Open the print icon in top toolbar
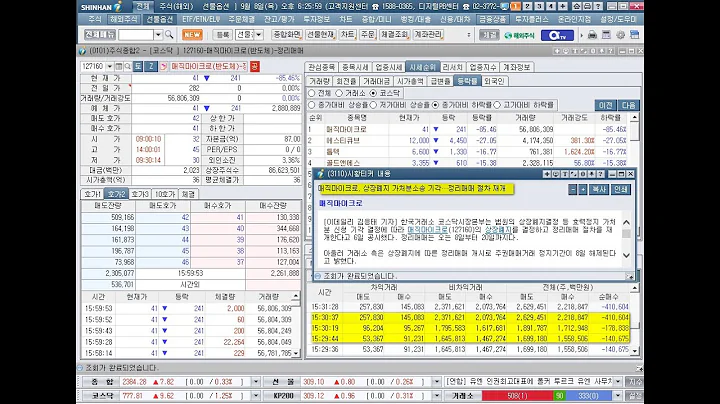 click(x=592, y=35)
